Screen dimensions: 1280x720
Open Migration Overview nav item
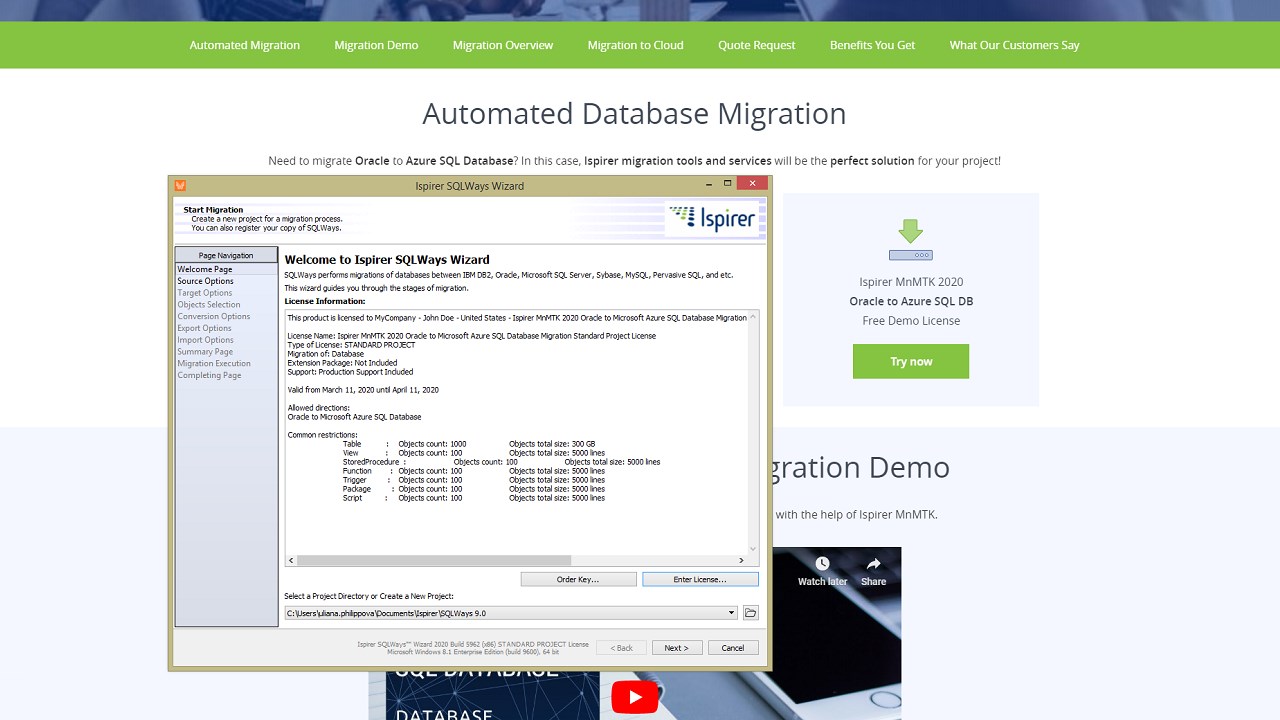click(503, 45)
